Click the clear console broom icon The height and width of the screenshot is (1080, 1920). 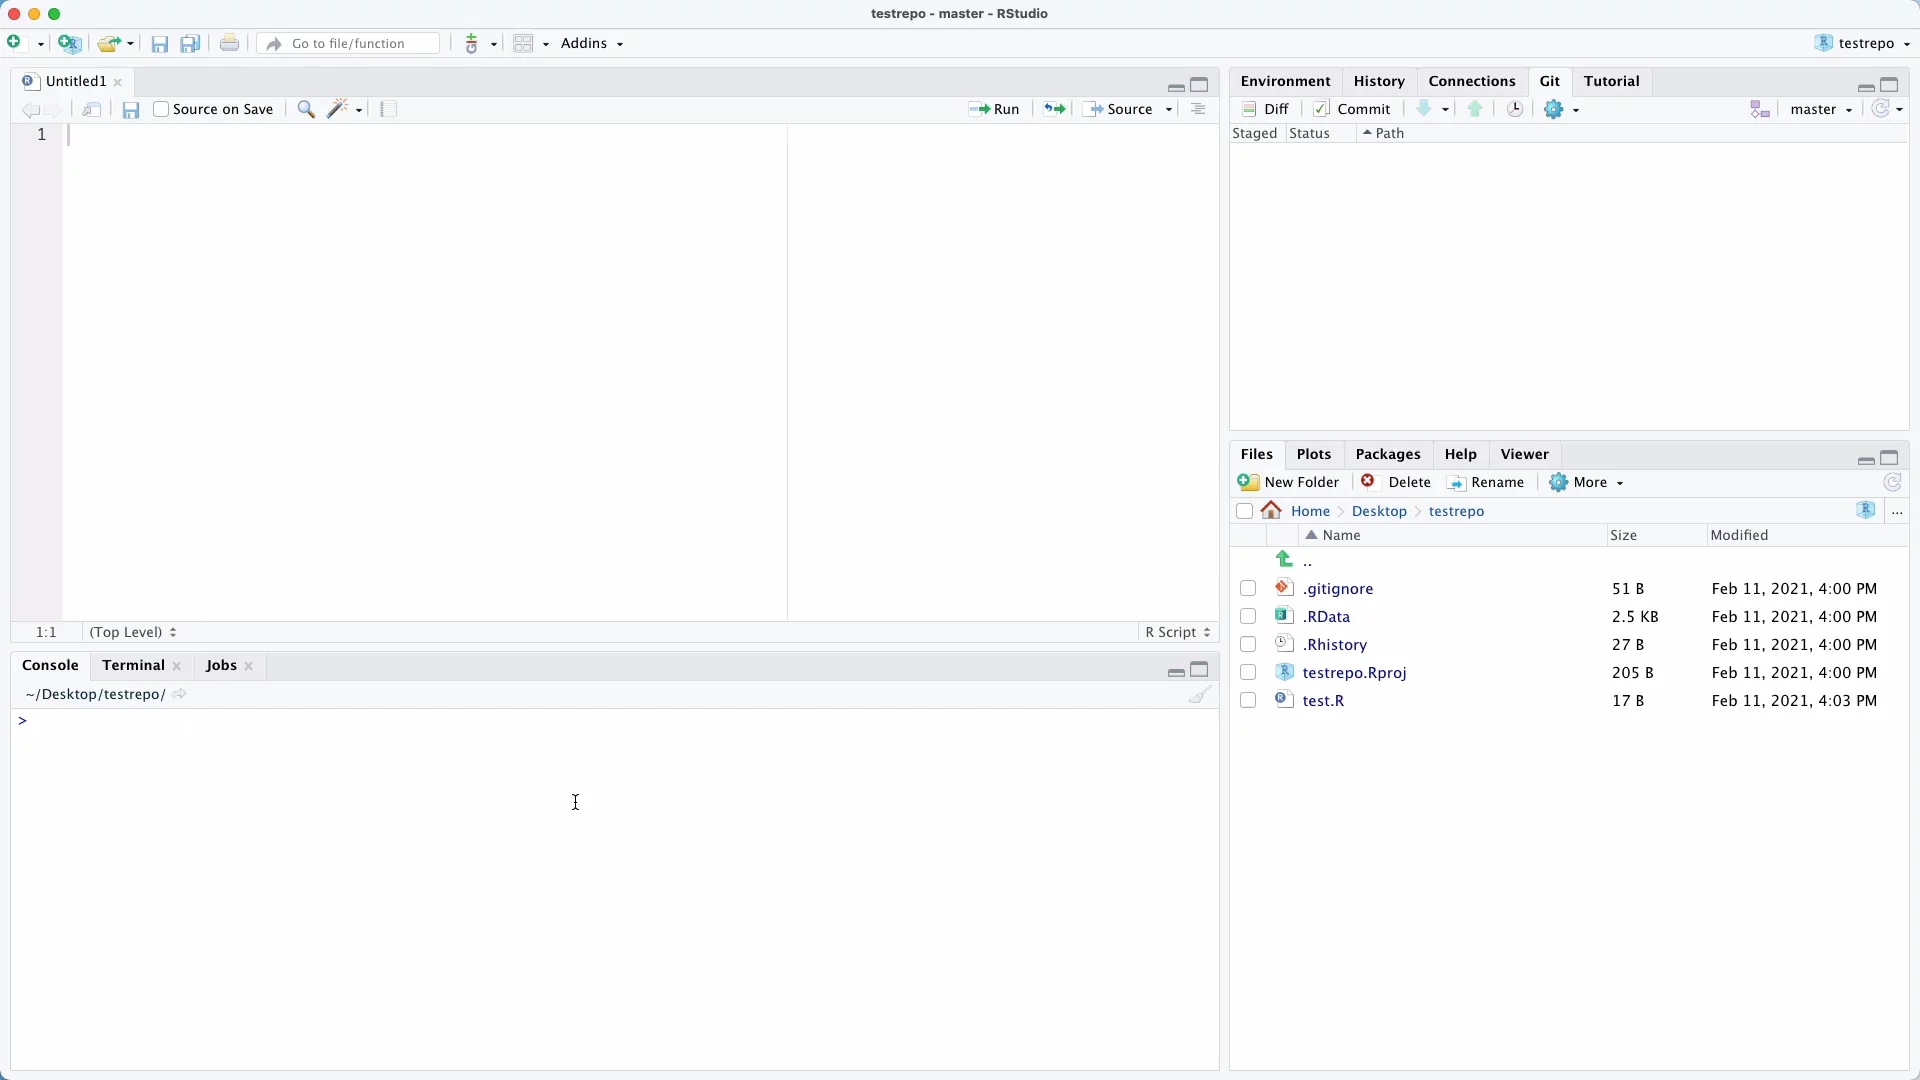click(x=1200, y=695)
